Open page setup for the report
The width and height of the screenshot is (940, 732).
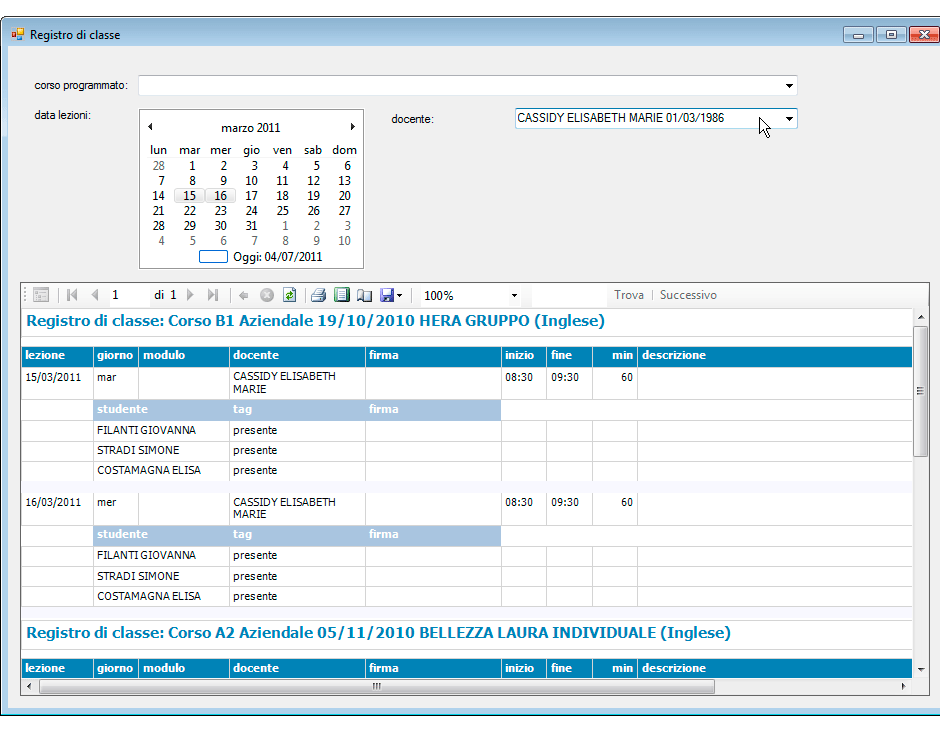pyautogui.click(x=364, y=295)
